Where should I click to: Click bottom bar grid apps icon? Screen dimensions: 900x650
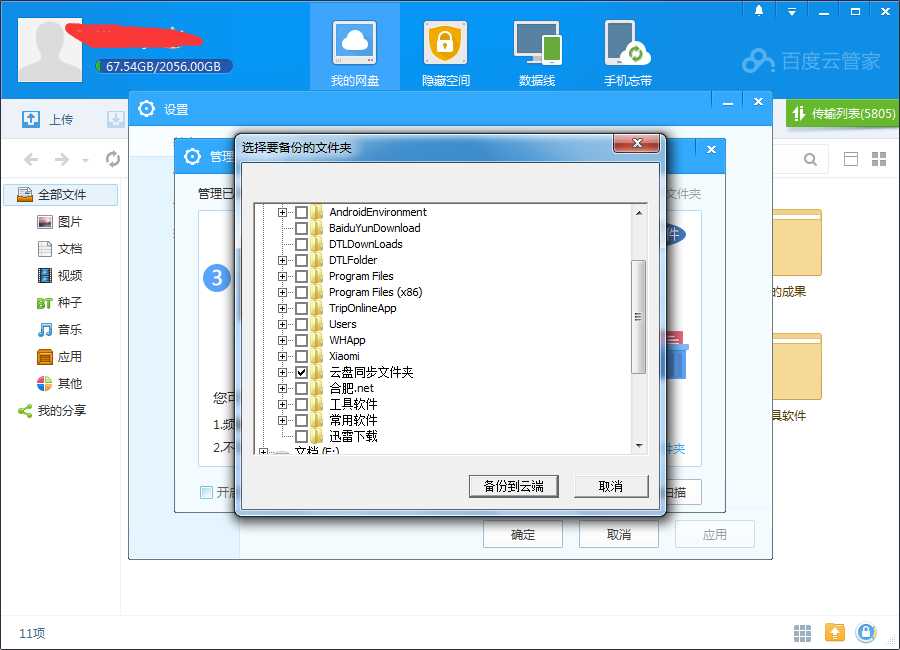(802, 633)
